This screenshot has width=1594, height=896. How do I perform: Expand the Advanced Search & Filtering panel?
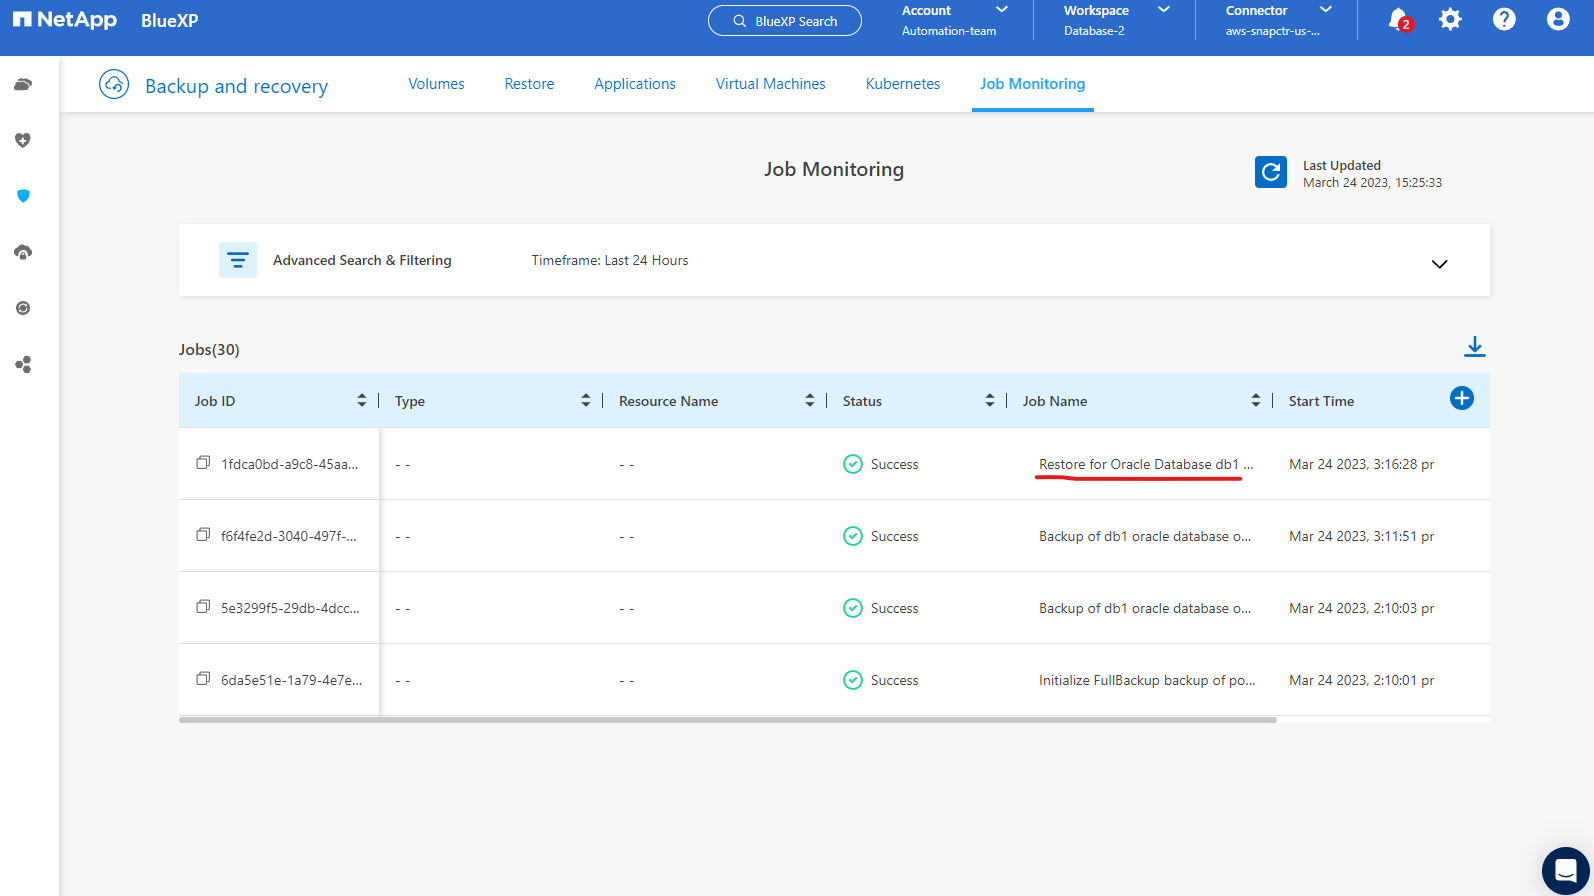click(1439, 264)
